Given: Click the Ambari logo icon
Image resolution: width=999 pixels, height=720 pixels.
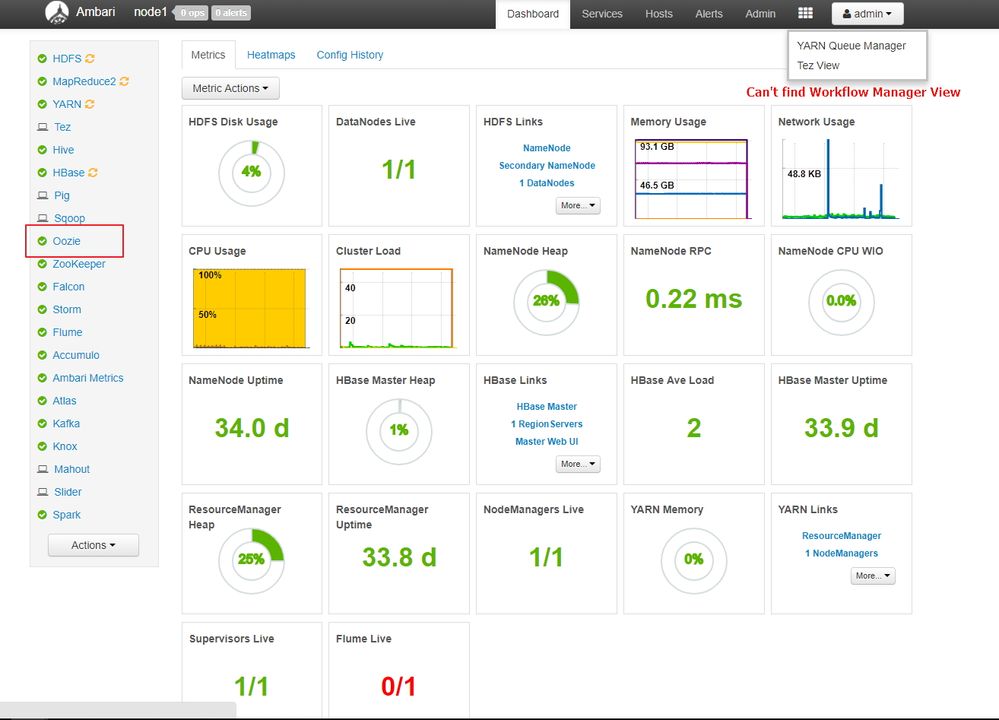Looking at the screenshot, I should tap(57, 13).
